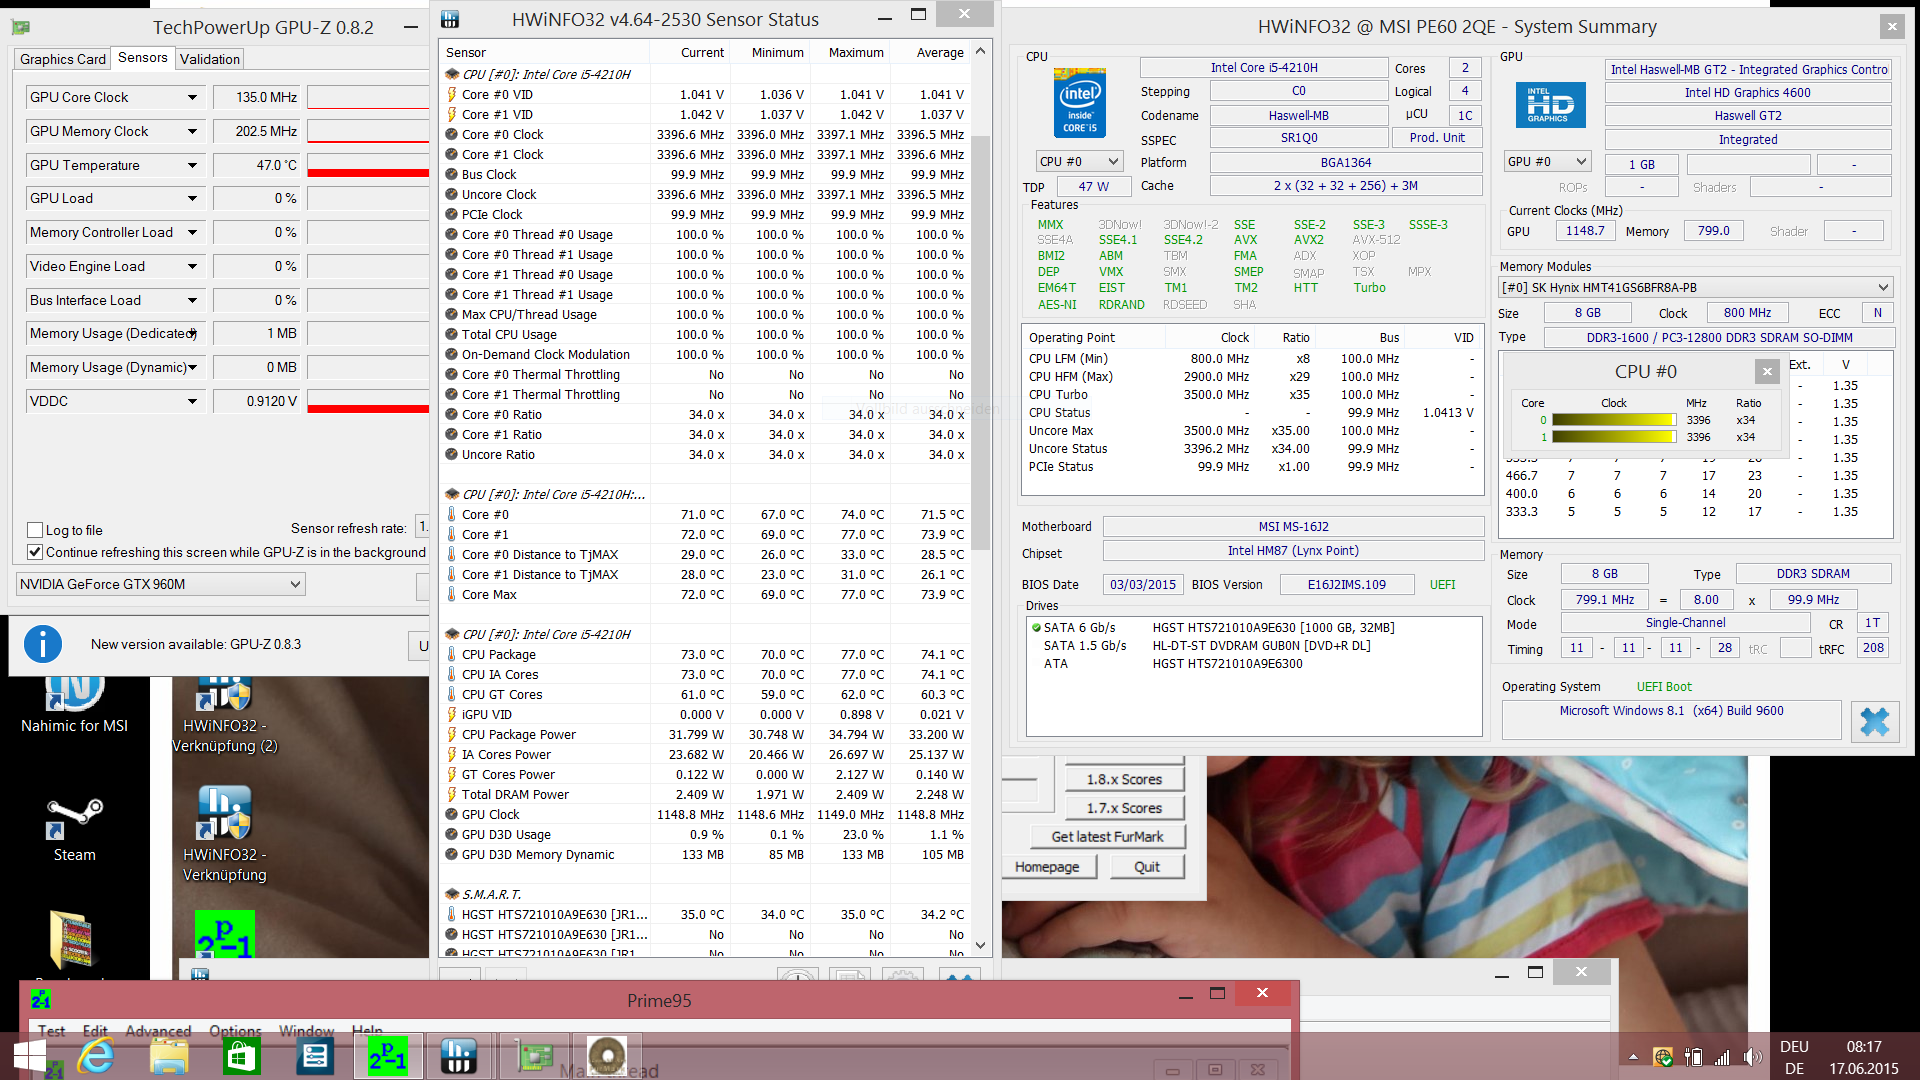Click the Core 0 clock bar

click(1613, 420)
